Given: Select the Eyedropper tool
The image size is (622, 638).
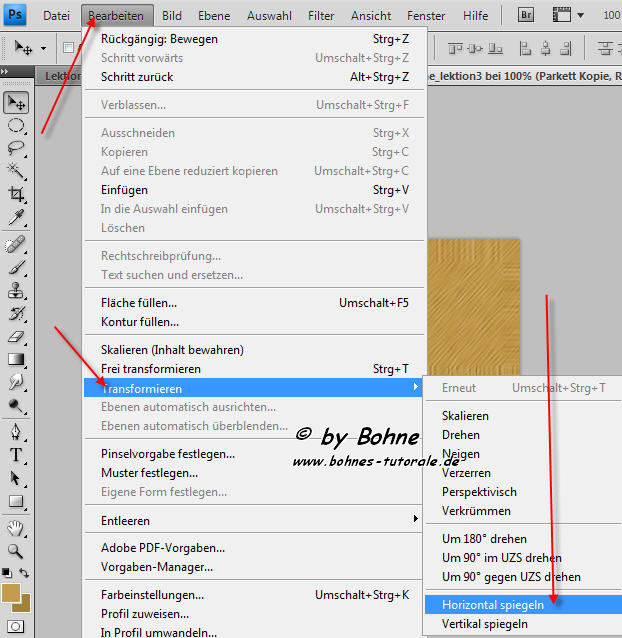Looking at the screenshot, I should [x=16, y=218].
